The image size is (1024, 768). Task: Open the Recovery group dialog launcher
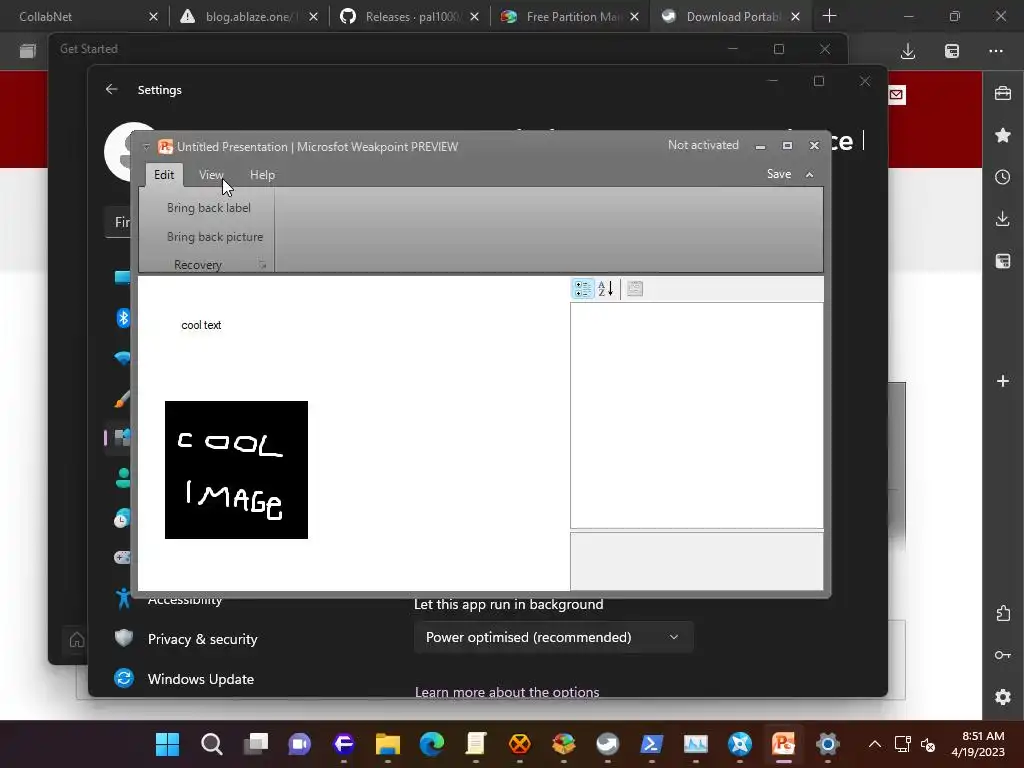point(263,264)
